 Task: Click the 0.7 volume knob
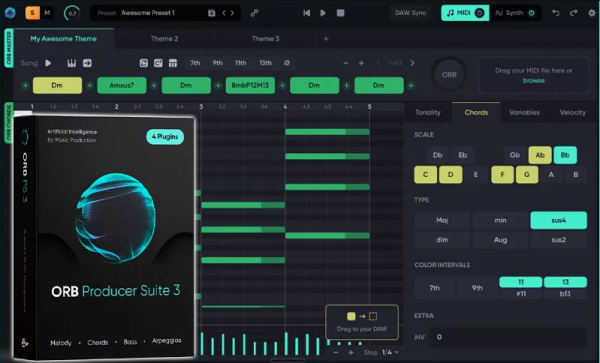pos(72,13)
